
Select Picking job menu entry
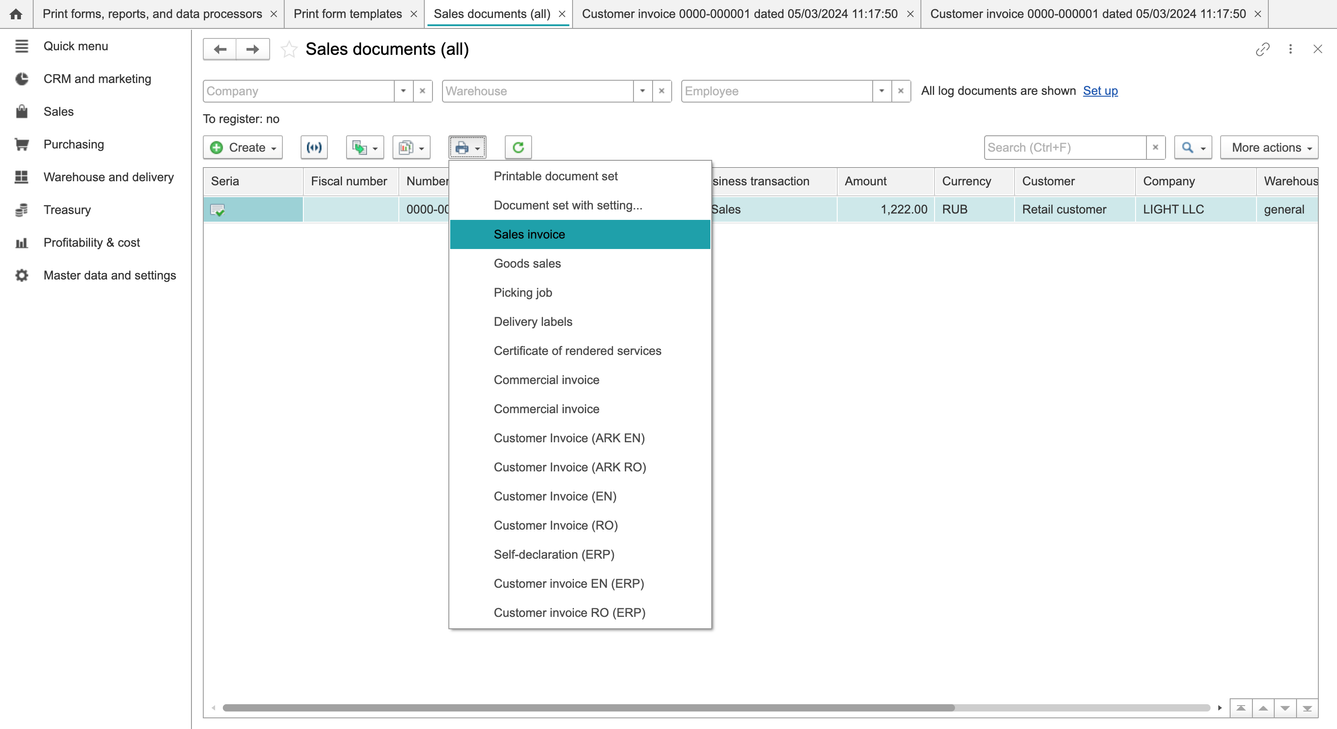(x=580, y=292)
